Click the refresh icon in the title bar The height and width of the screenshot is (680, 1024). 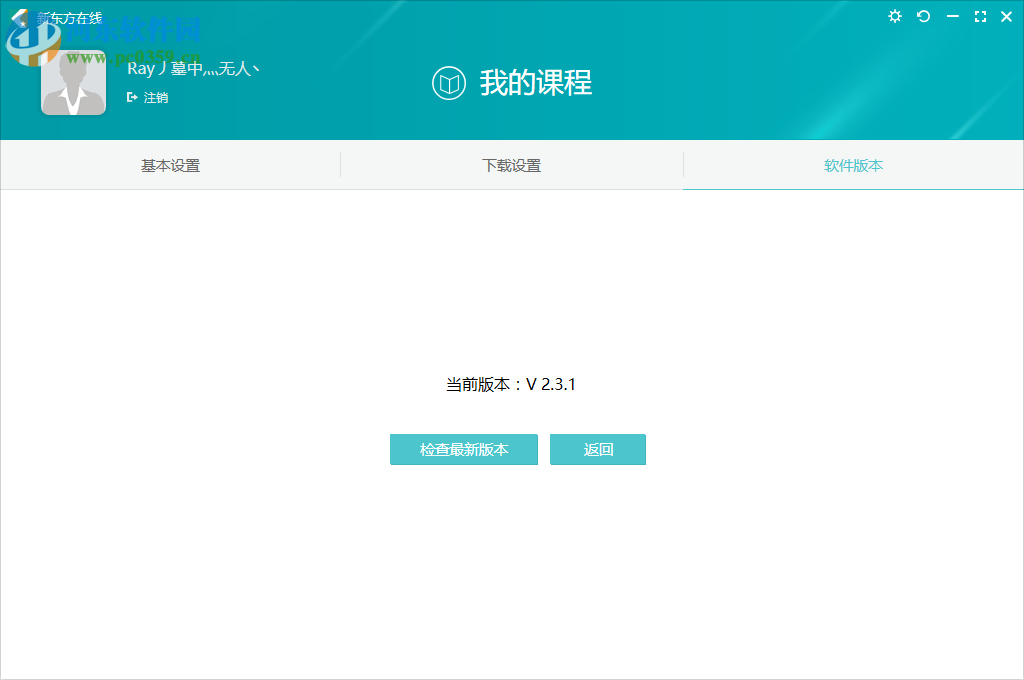[923, 17]
